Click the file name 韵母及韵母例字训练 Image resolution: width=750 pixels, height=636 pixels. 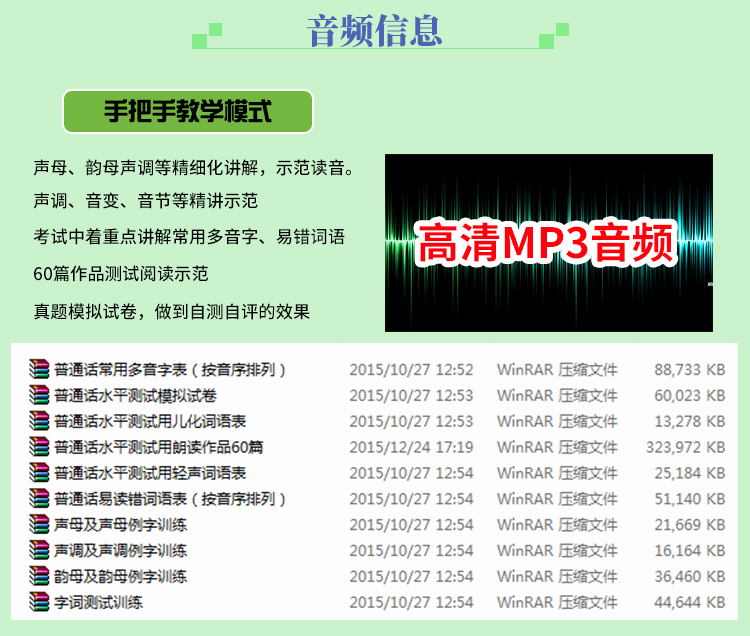pos(121,576)
